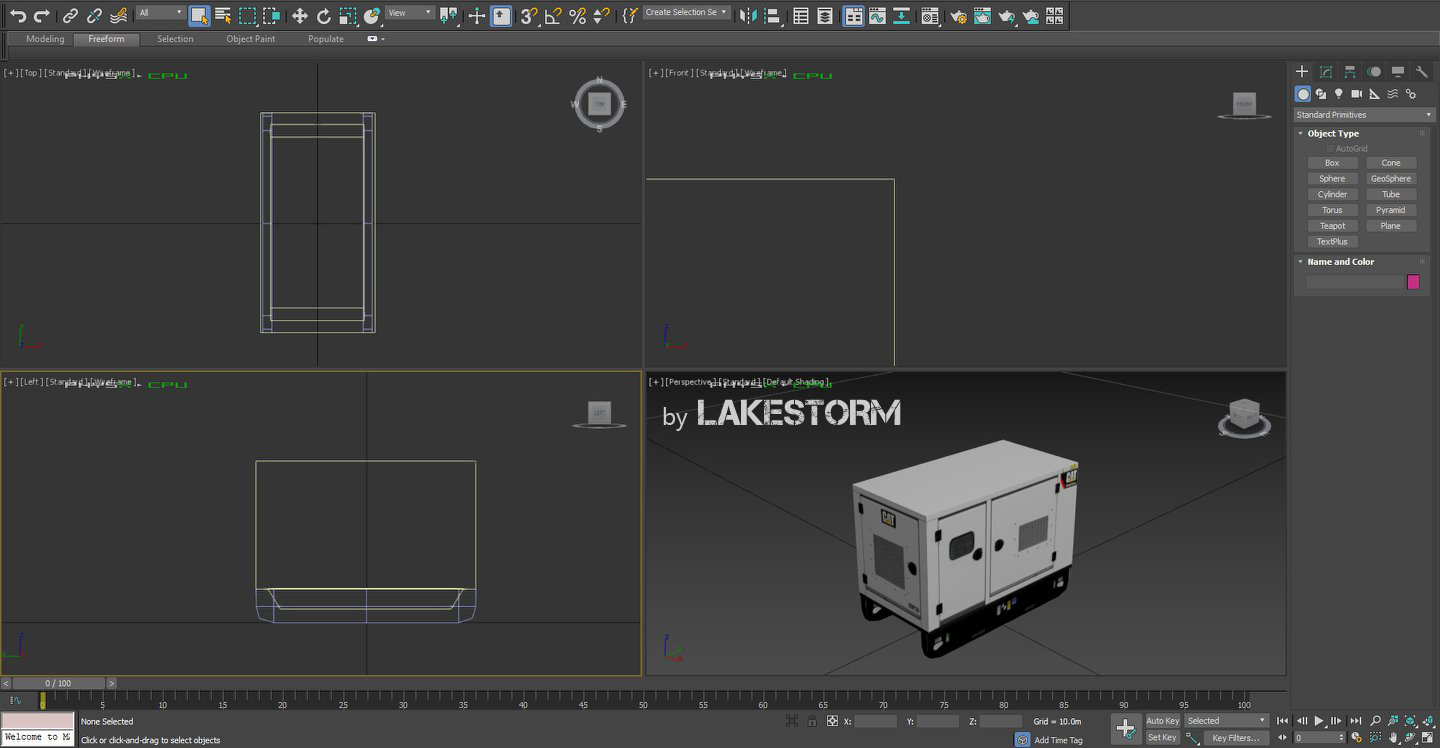The height and width of the screenshot is (748, 1440).
Task: Click the Align tool icon
Action: point(772,16)
